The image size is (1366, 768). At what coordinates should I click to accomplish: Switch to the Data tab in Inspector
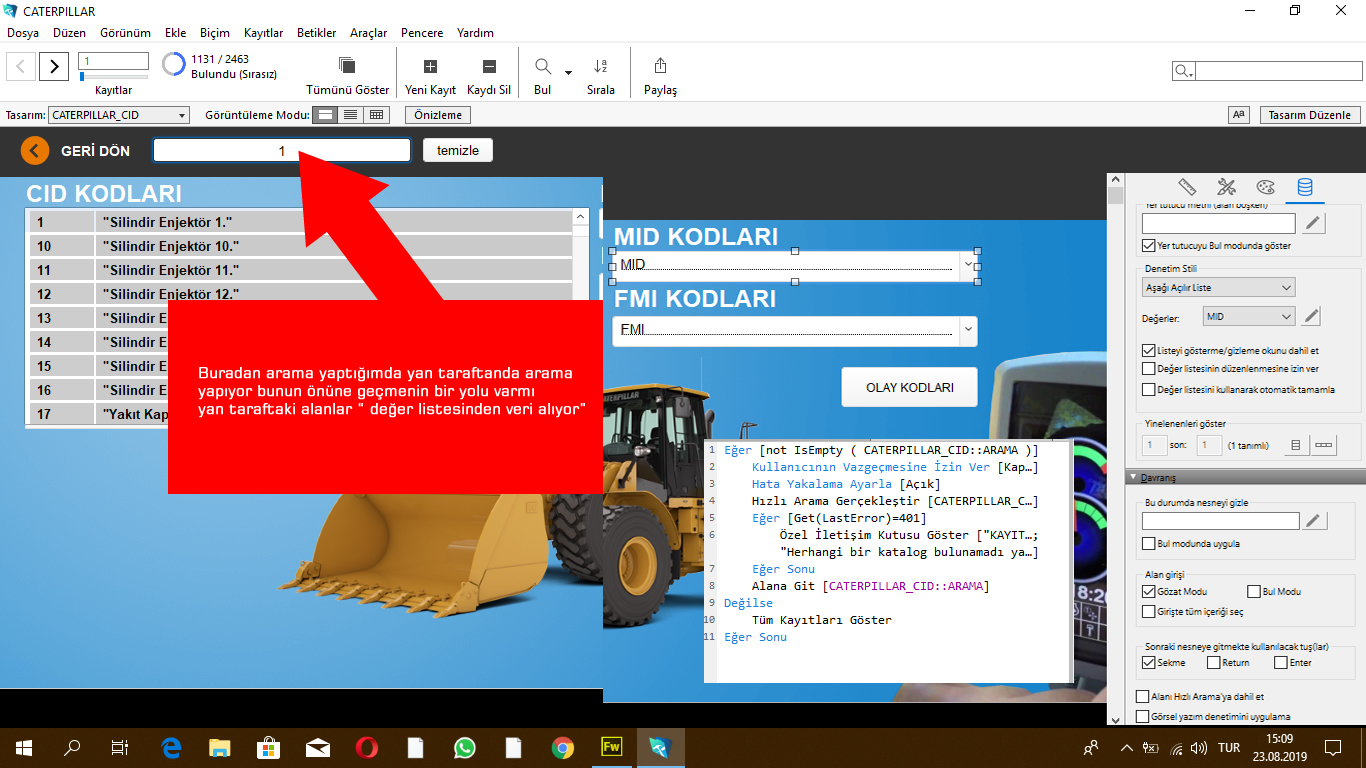(x=1304, y=187)
